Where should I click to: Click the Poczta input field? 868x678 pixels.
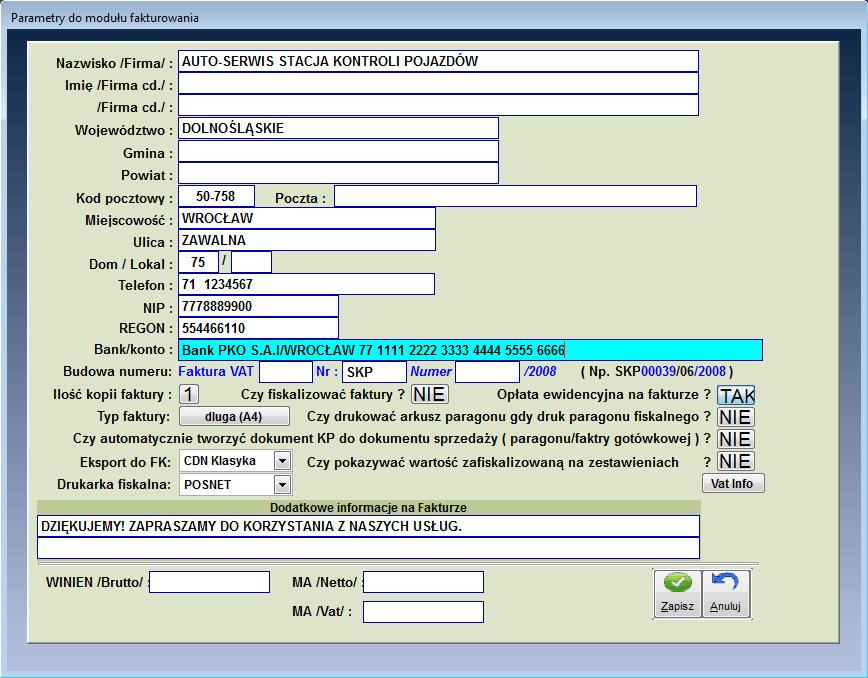coord(515,196)
